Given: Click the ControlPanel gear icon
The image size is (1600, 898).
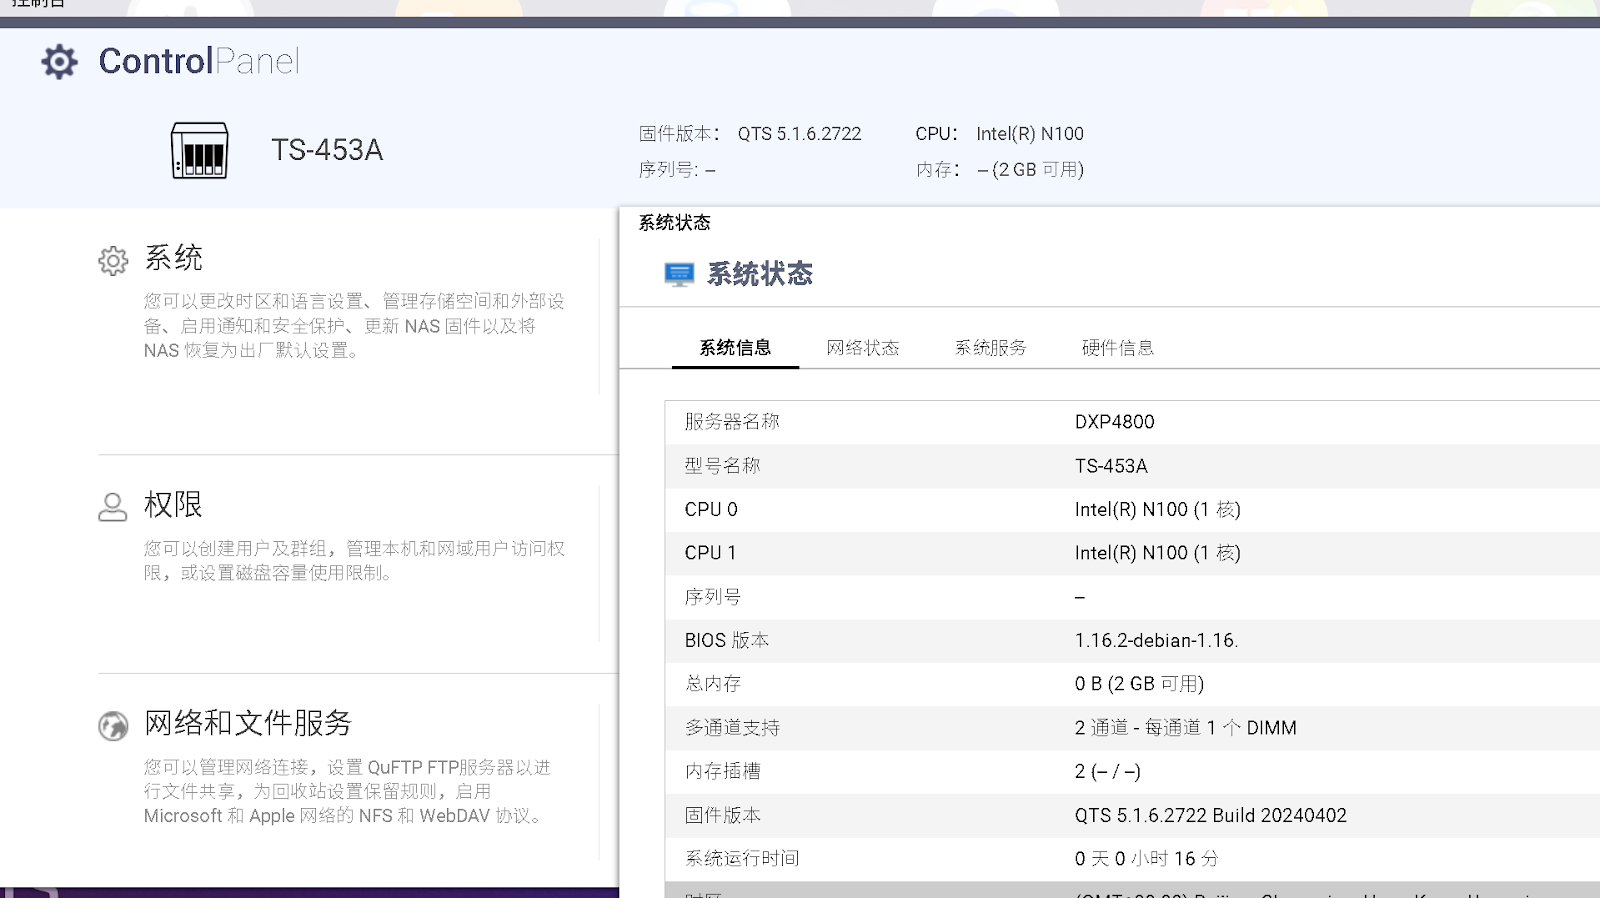Looking at the screenshot, I should point(59,62).
